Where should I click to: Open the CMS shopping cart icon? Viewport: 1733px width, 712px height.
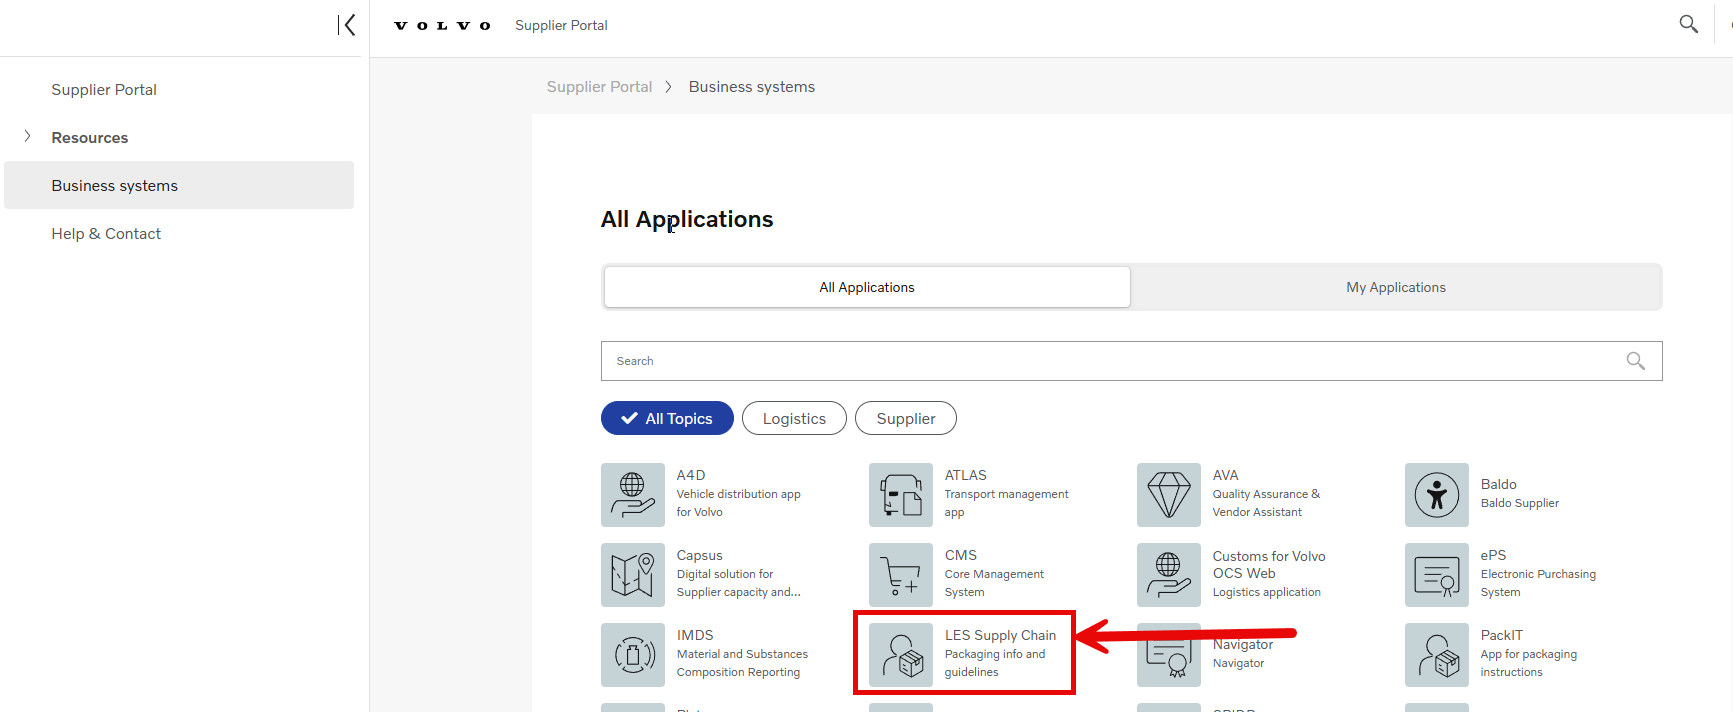tap(901, 575)
